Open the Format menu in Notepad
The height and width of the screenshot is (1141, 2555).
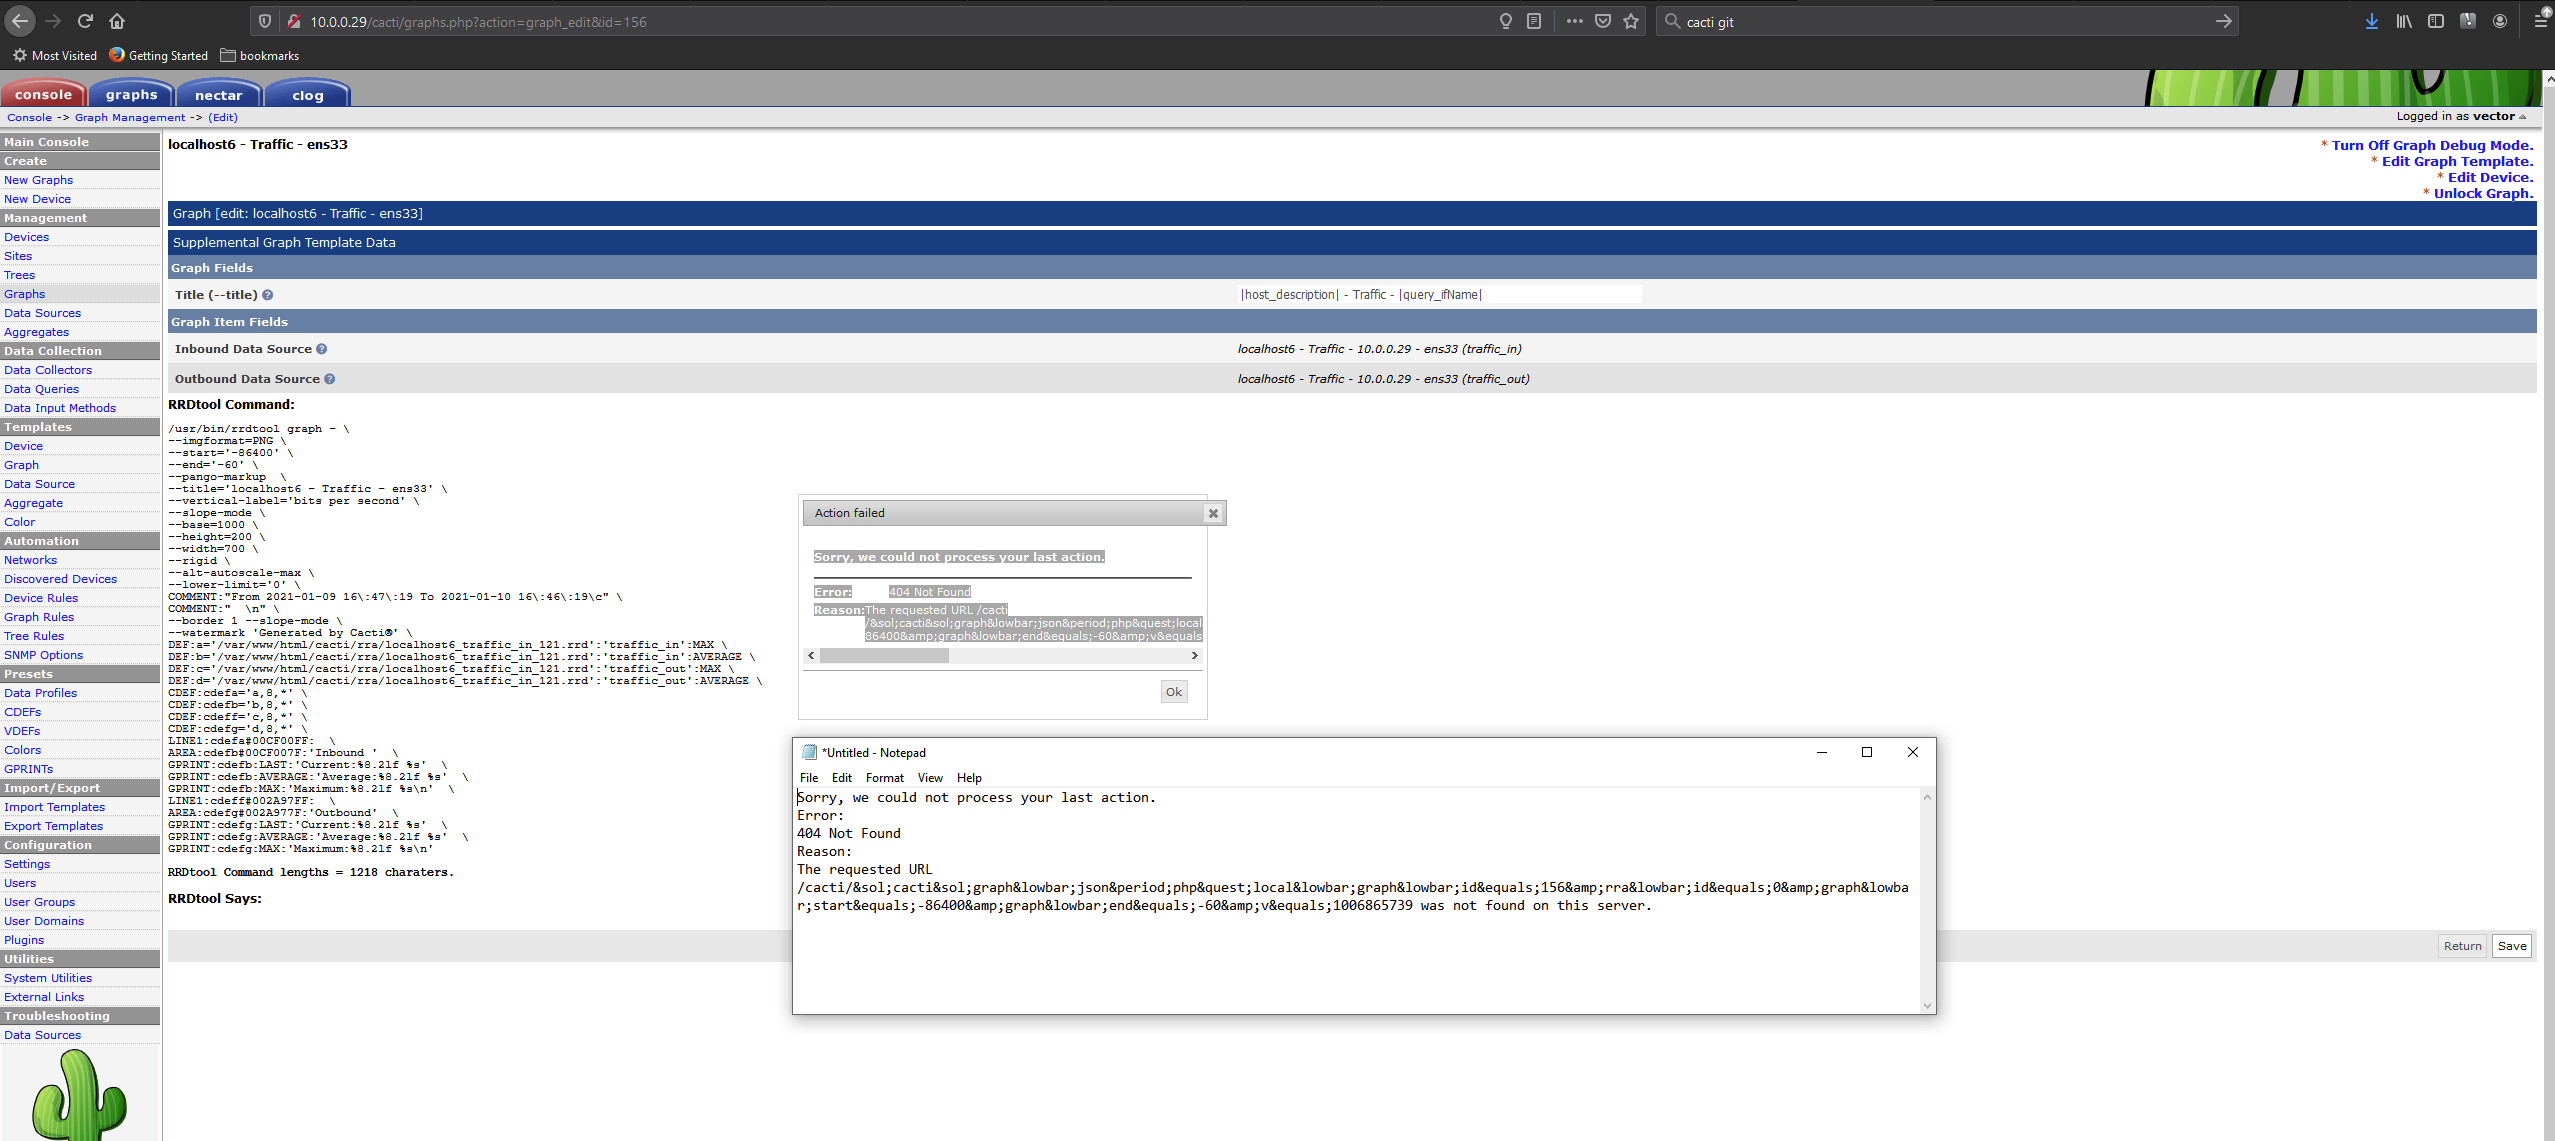click(x=884, y=778)
